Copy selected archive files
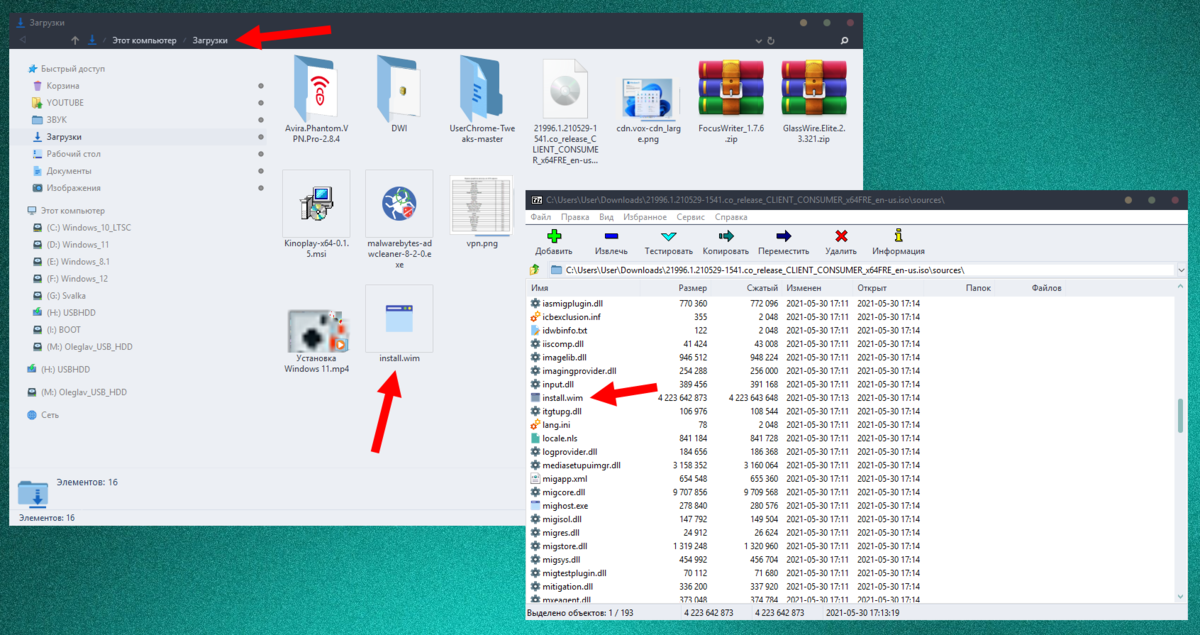This screenshot has height=635, width=1200. [725, 240]
